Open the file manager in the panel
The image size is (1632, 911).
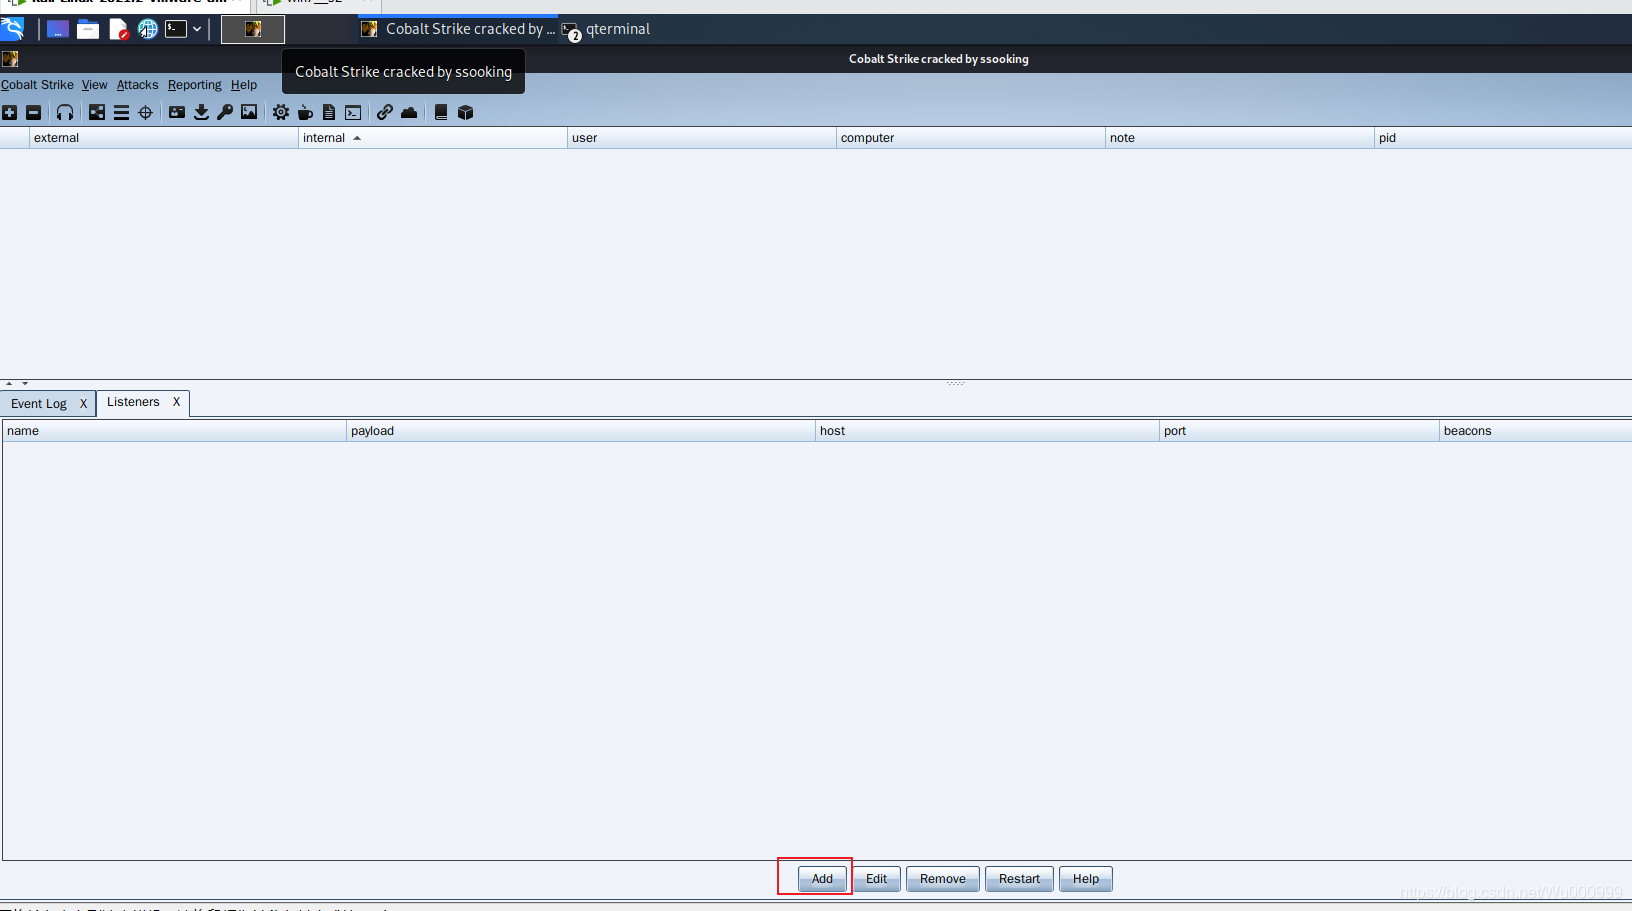(88, 29)
